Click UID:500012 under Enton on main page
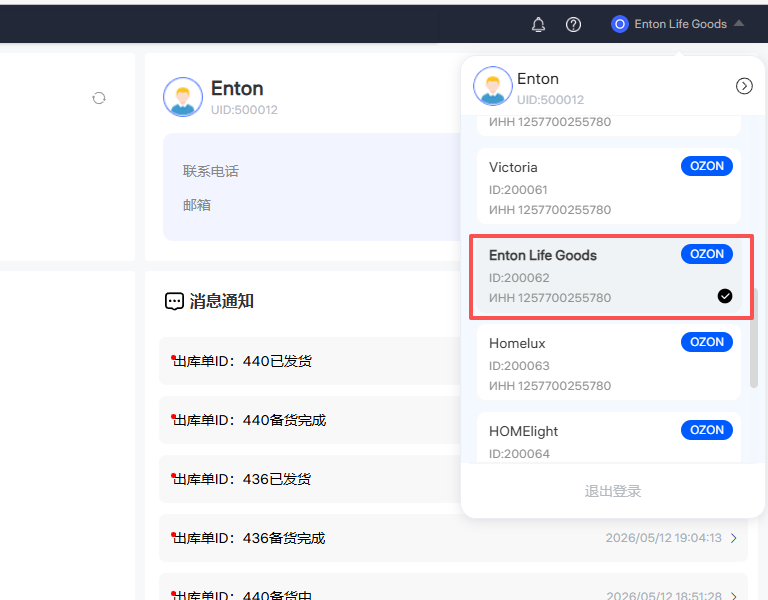 pos(244,110)
